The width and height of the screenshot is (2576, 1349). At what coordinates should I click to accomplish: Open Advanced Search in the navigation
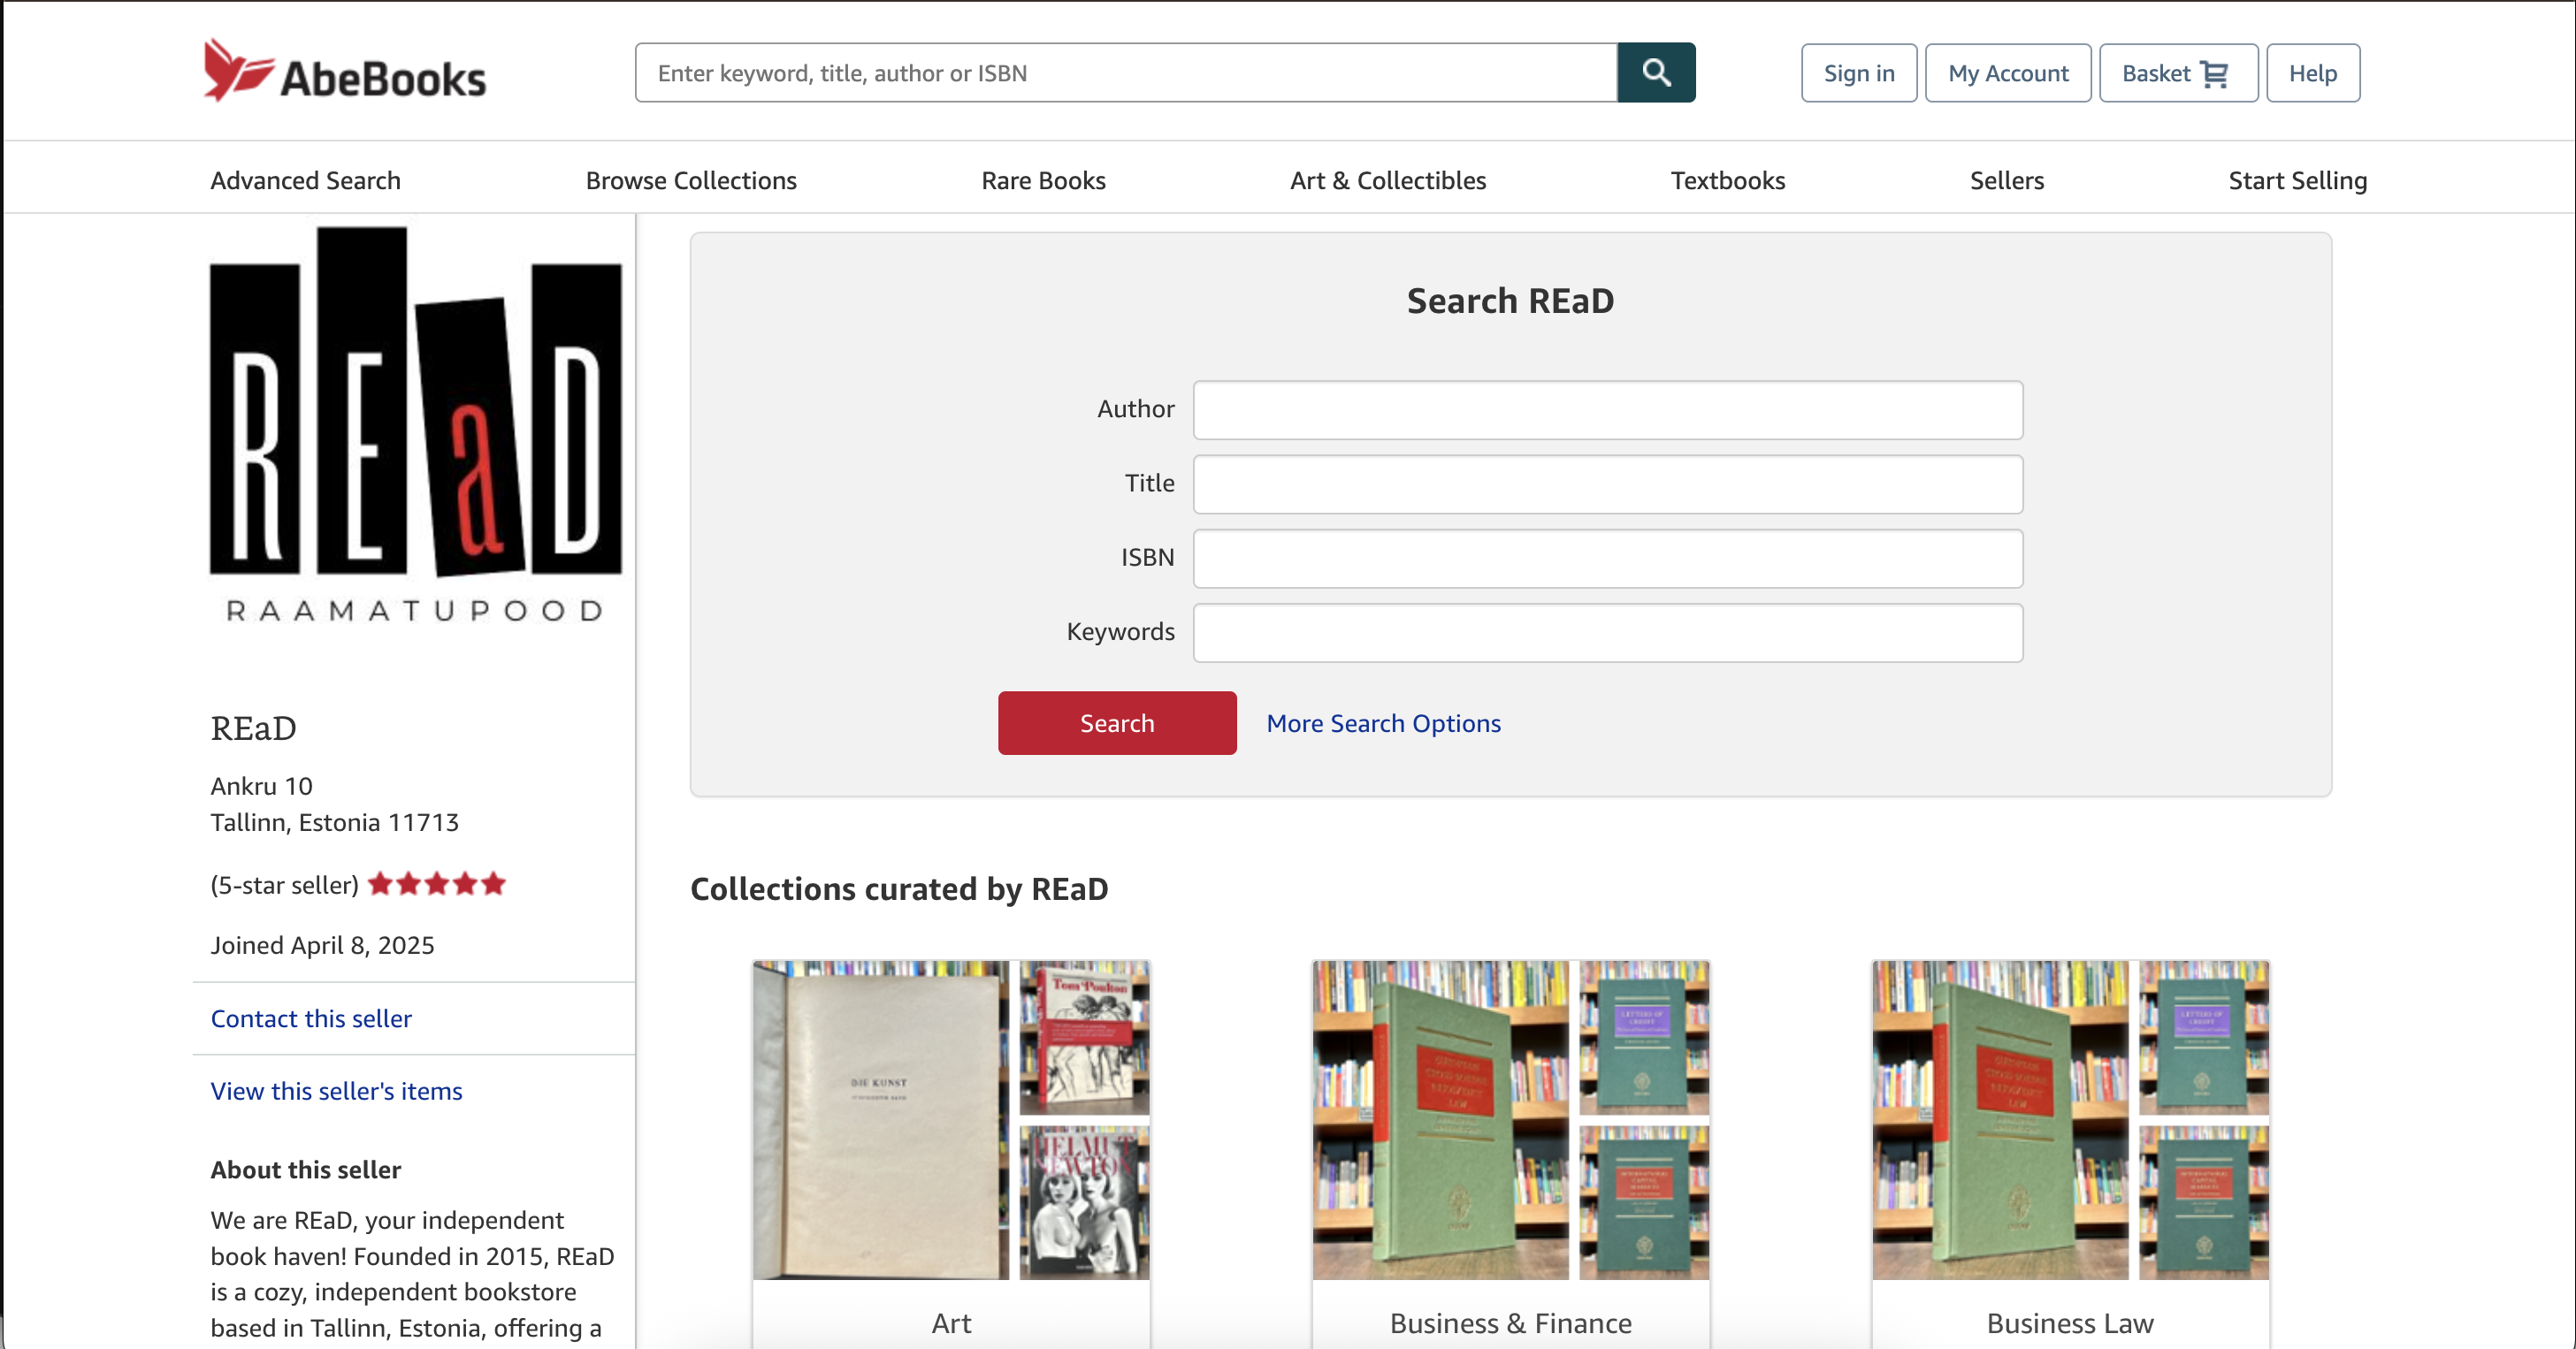(305, 180)
